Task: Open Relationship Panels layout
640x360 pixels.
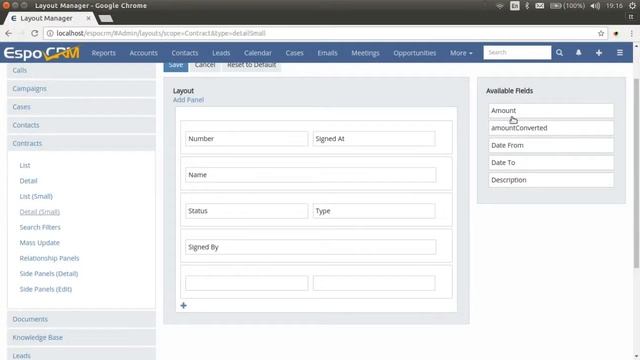Action: point(49,258)
